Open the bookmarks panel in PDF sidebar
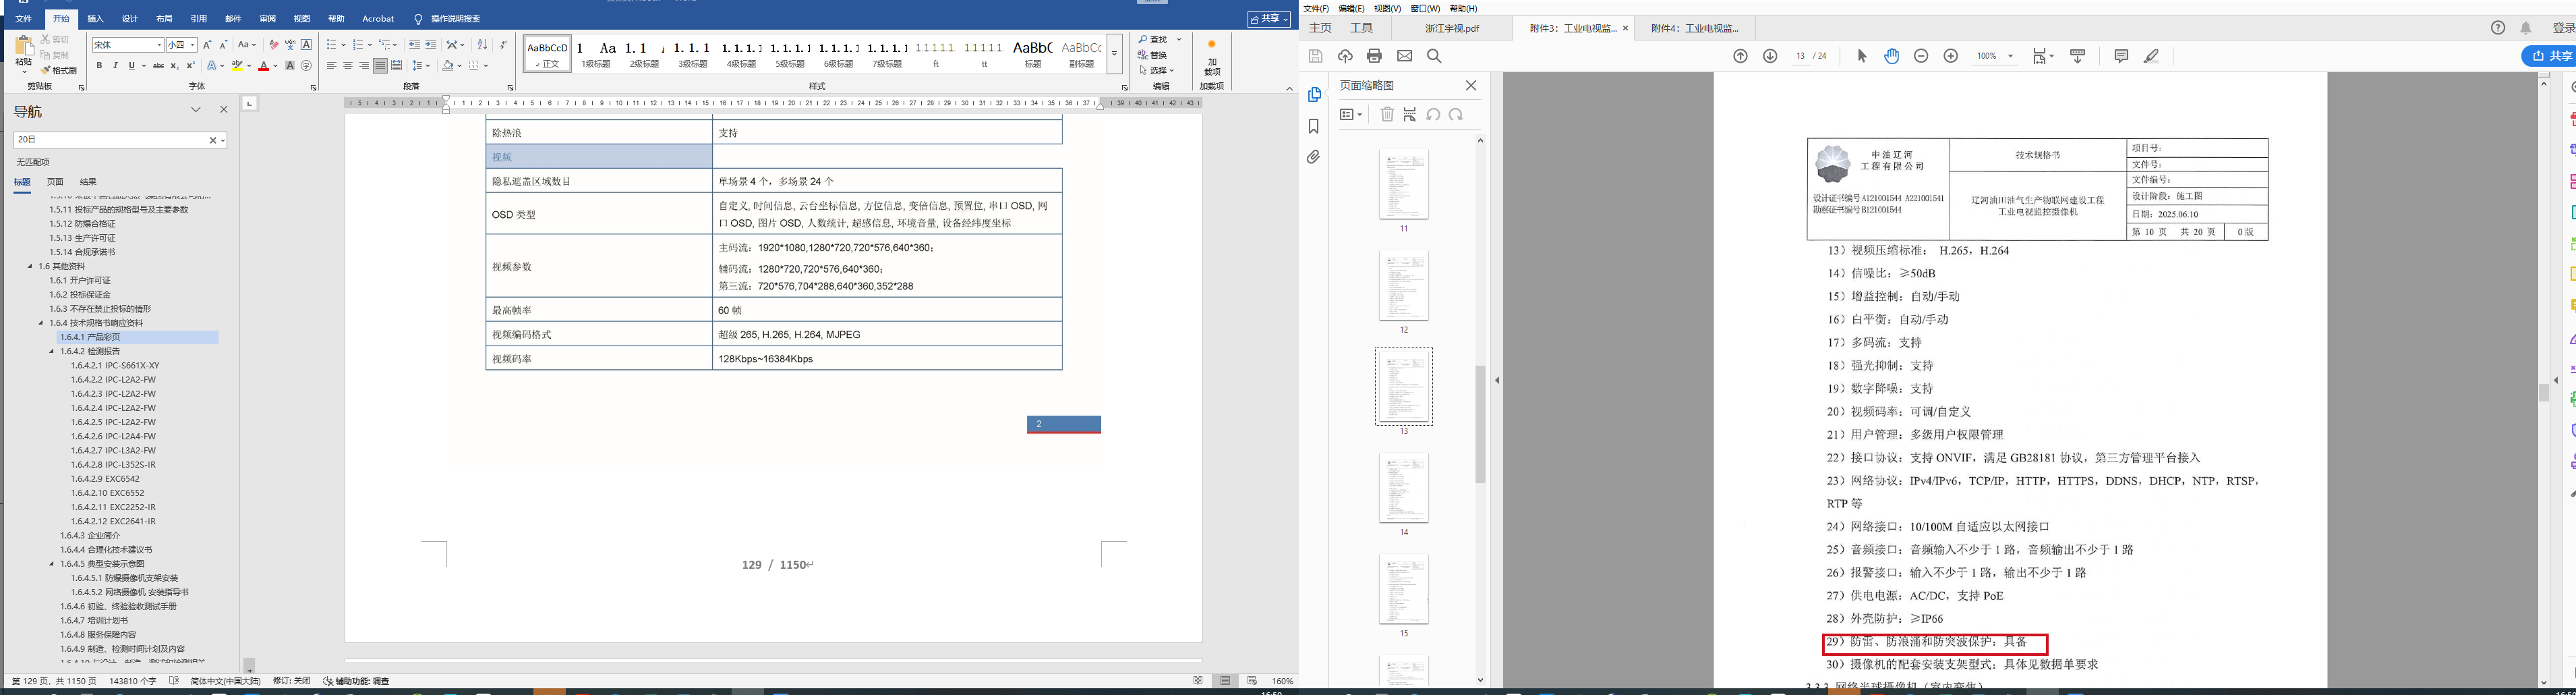2576x695 pixels. [1314, 126]
